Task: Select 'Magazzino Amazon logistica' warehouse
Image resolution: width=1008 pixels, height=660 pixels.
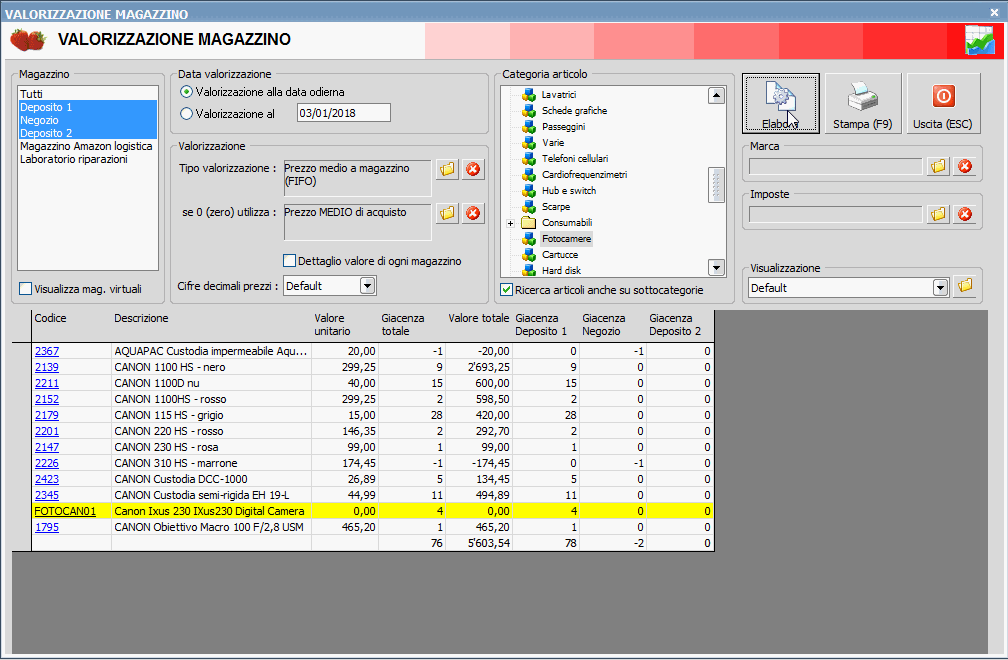Action: tap(86, 147)
